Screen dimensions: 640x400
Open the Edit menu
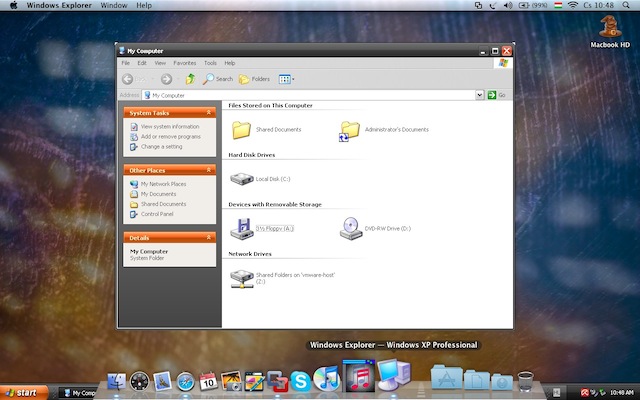pyautogui.click(x=142, y=63)
